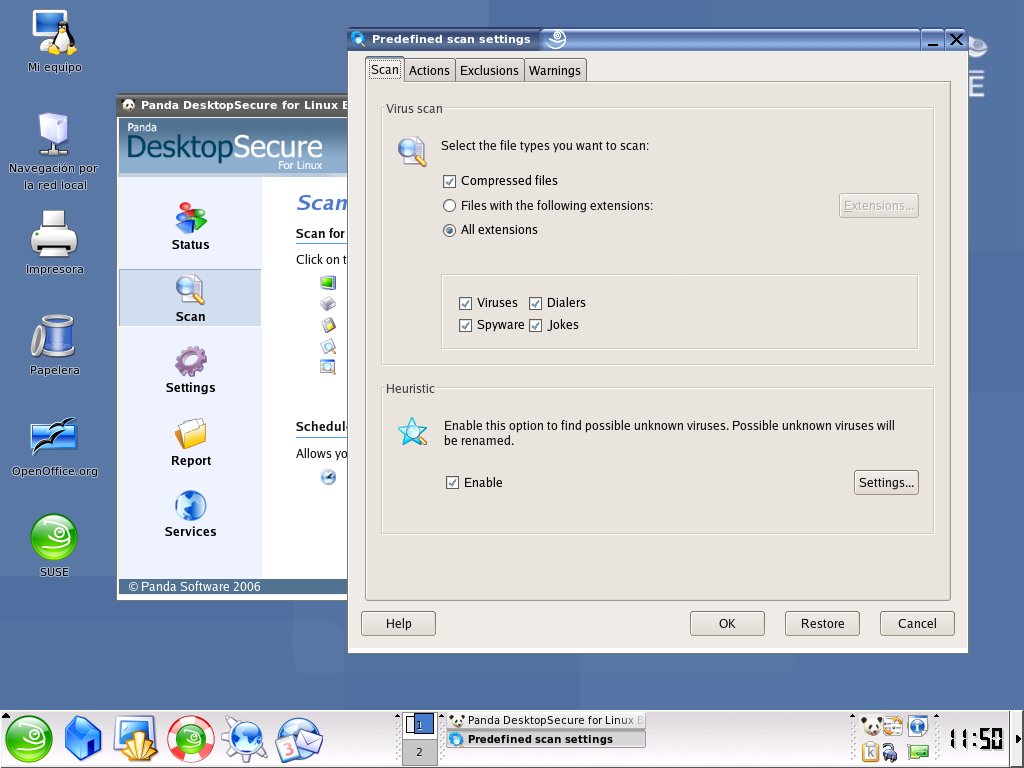Select All extensions radio button
Viewport: 1024px width, 768px height.
[449, 230]
